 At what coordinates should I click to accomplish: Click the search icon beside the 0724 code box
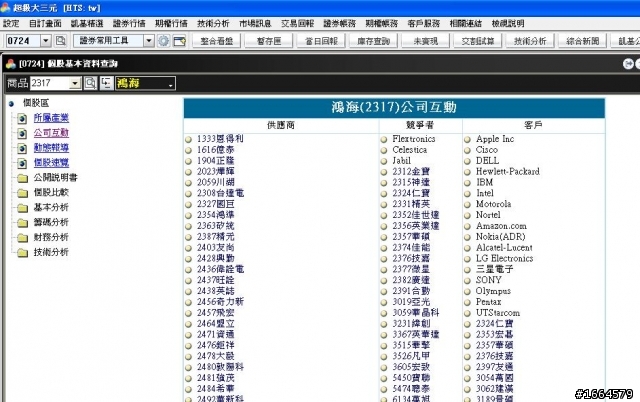(60, 41)
